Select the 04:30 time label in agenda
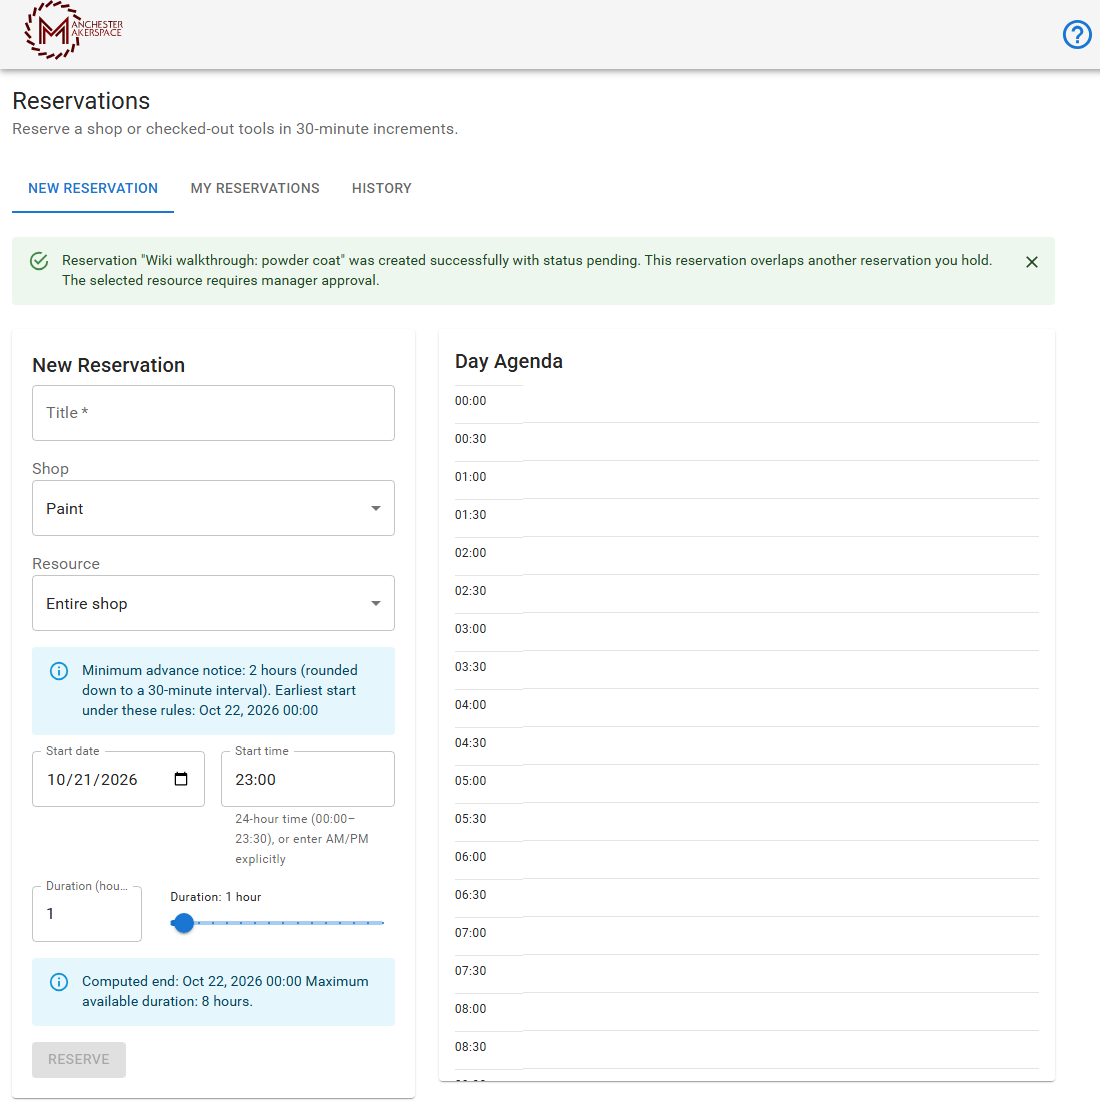 471,743
